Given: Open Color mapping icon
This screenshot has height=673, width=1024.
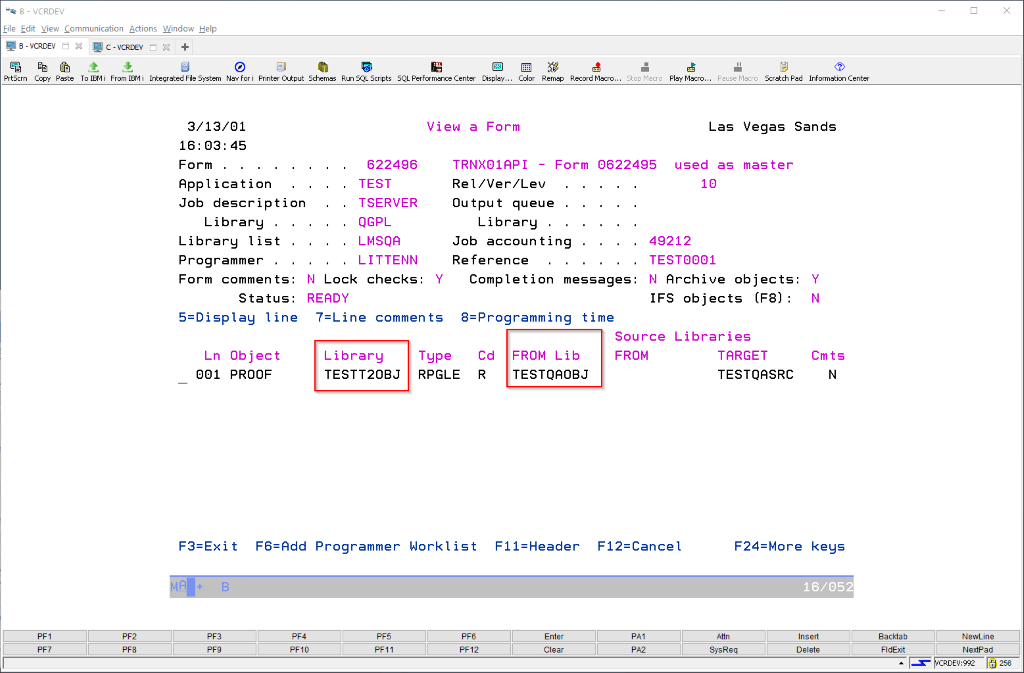Looking at the screenshot, I should click(x=526, y=71).
